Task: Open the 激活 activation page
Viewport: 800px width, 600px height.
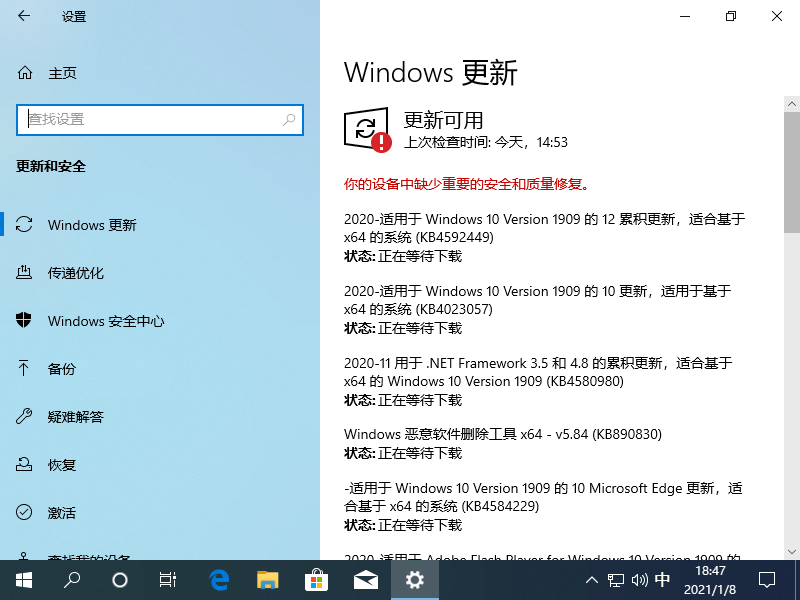Action: 62,513
